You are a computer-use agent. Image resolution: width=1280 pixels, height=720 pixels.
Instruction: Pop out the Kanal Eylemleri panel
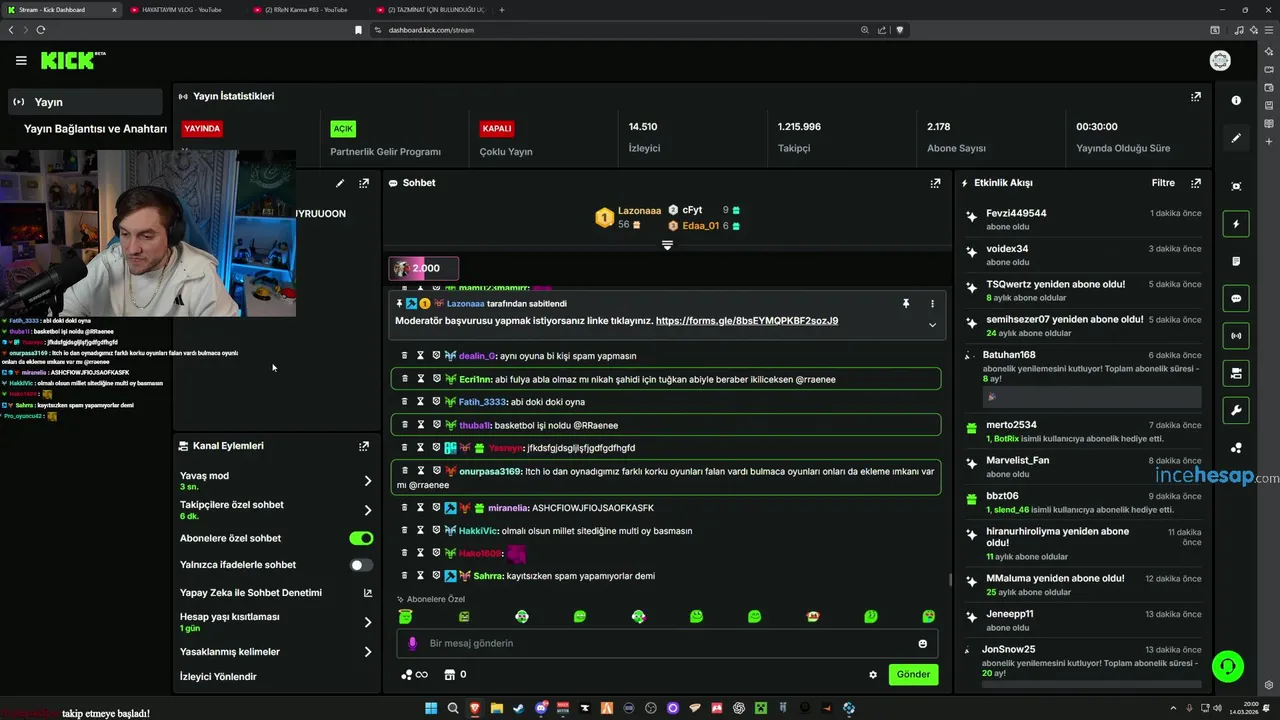click(x=364, y=446)
